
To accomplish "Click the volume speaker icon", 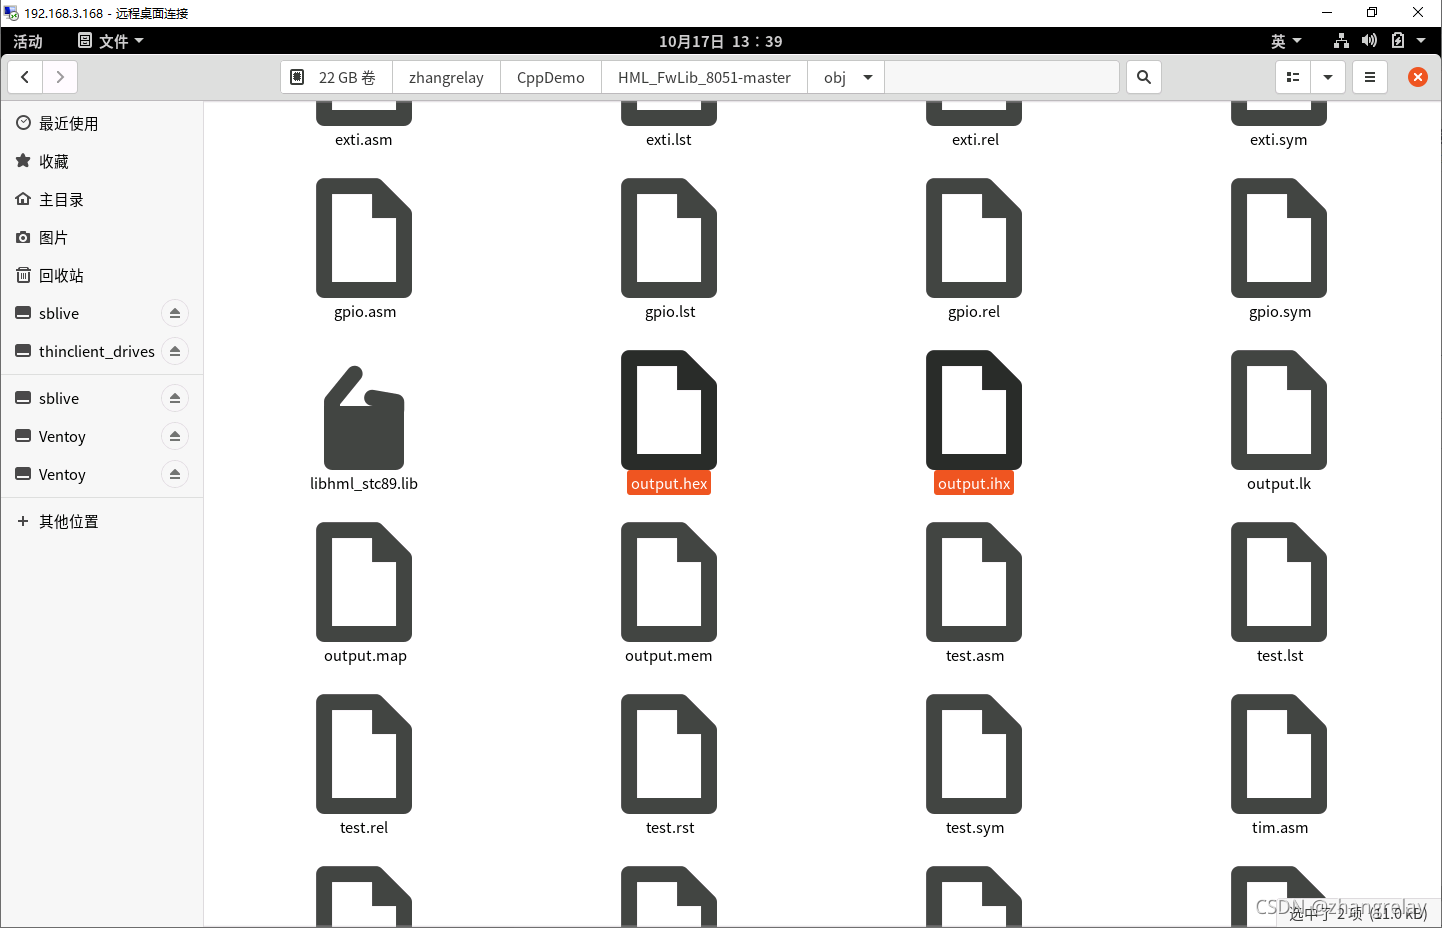I will 1369,41.
